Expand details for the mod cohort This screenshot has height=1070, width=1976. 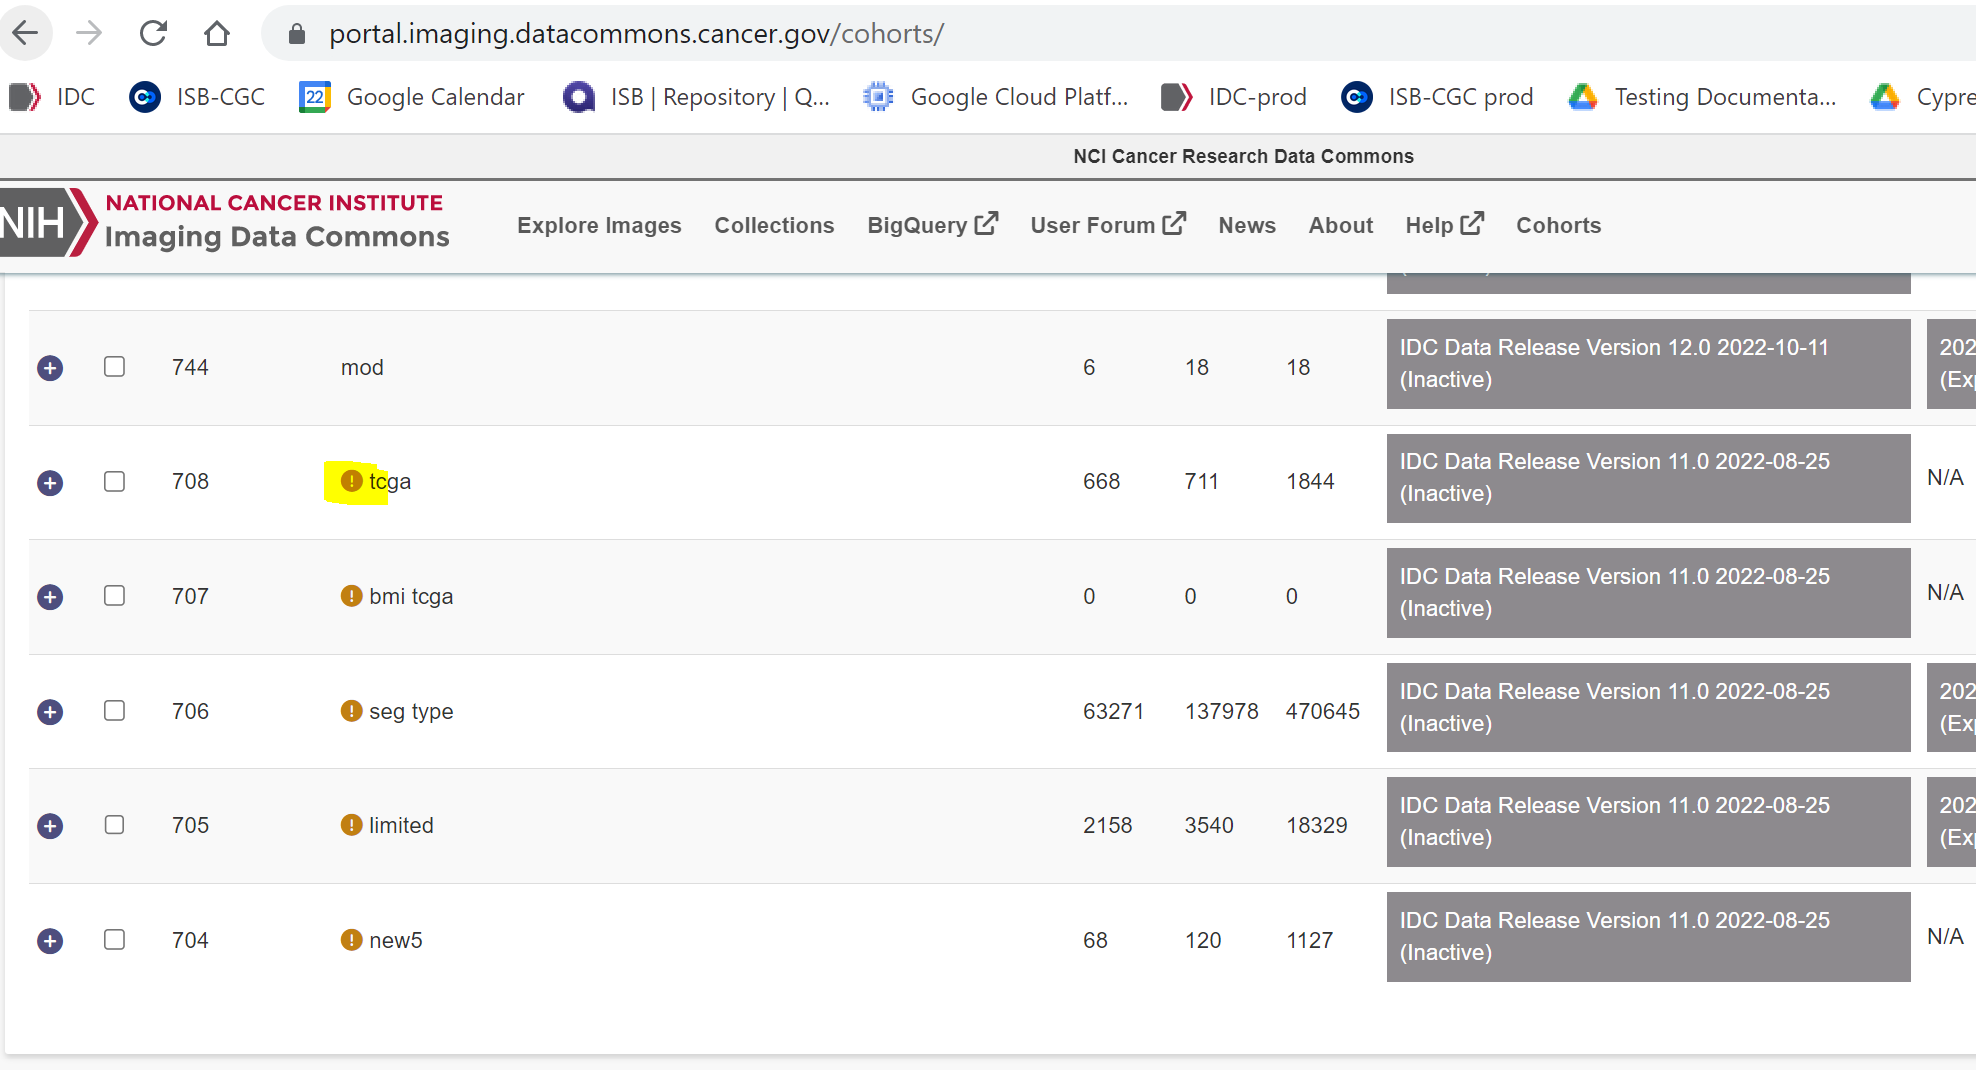click(x=50, y=367)
